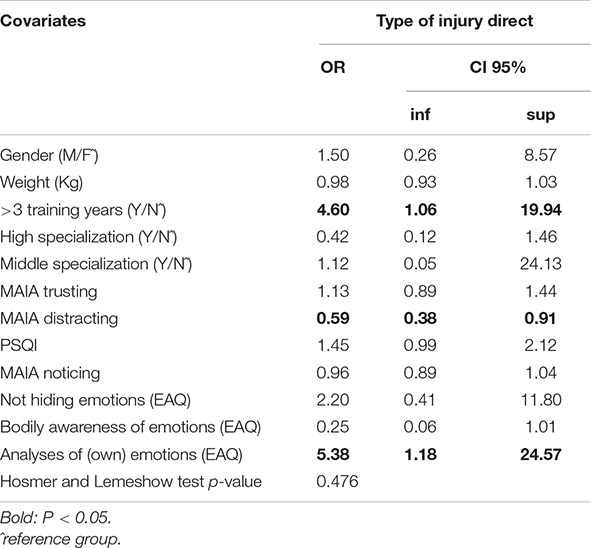Click the Covariates column header
The image size is (591, 548).
[43, 21]
